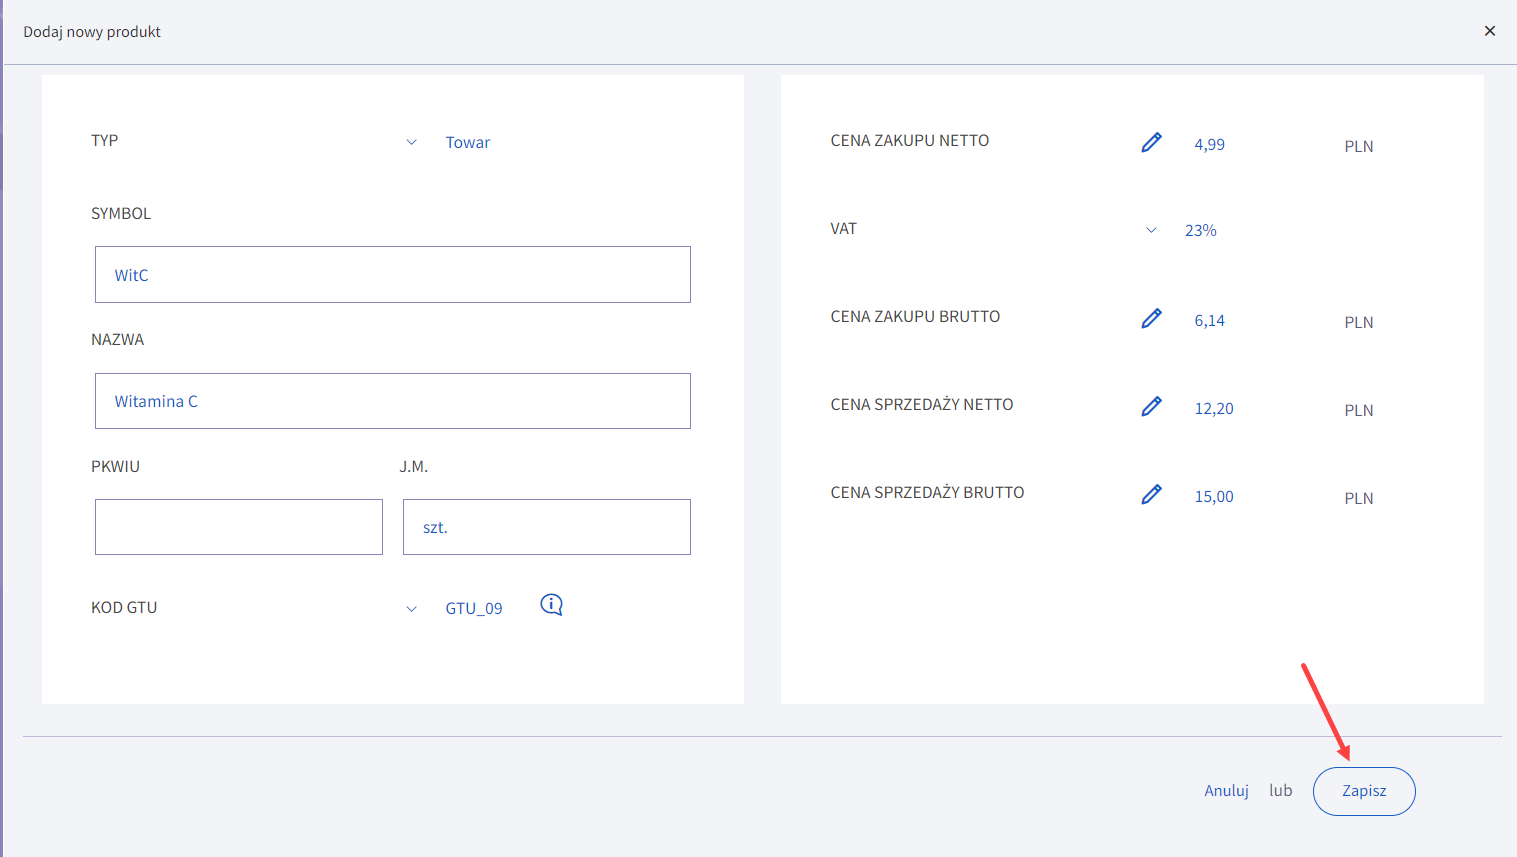This screenshot has height=857, width=1517.
Task: Click the Anuluj link
Action: [x=1226, y=791]
